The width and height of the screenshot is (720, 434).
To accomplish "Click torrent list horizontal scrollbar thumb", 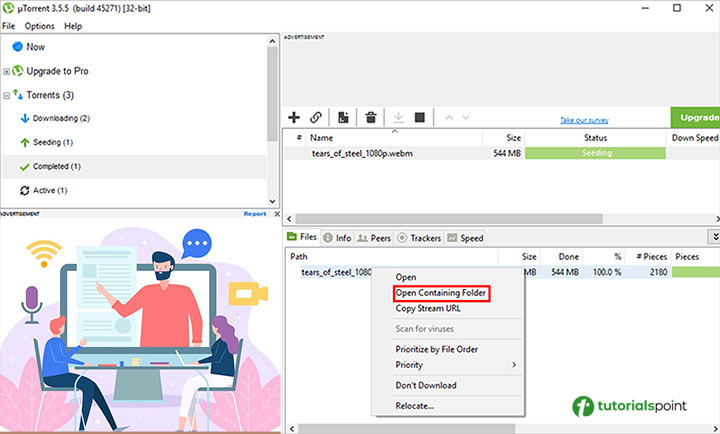I will (x=449, y=219).
